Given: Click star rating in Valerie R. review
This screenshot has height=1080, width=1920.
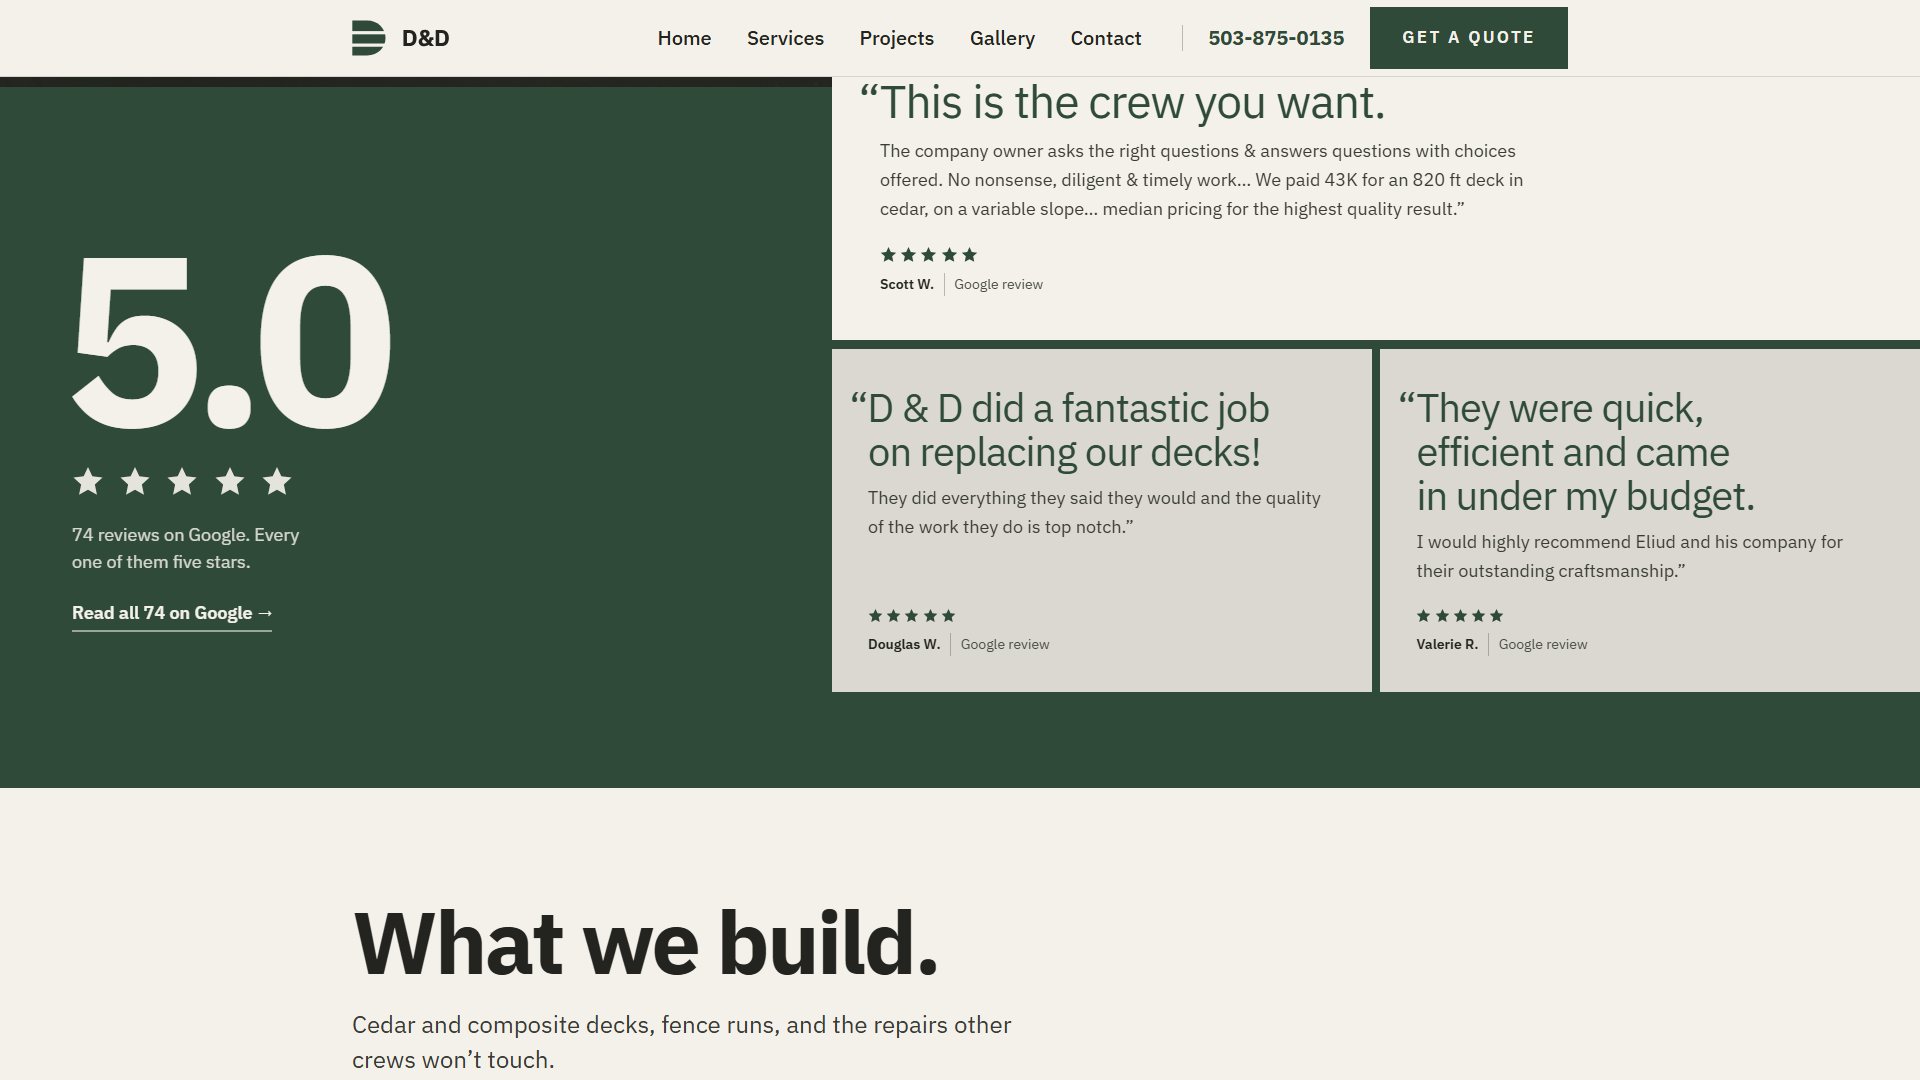Looking at the screenshot, I should 1459,616.
